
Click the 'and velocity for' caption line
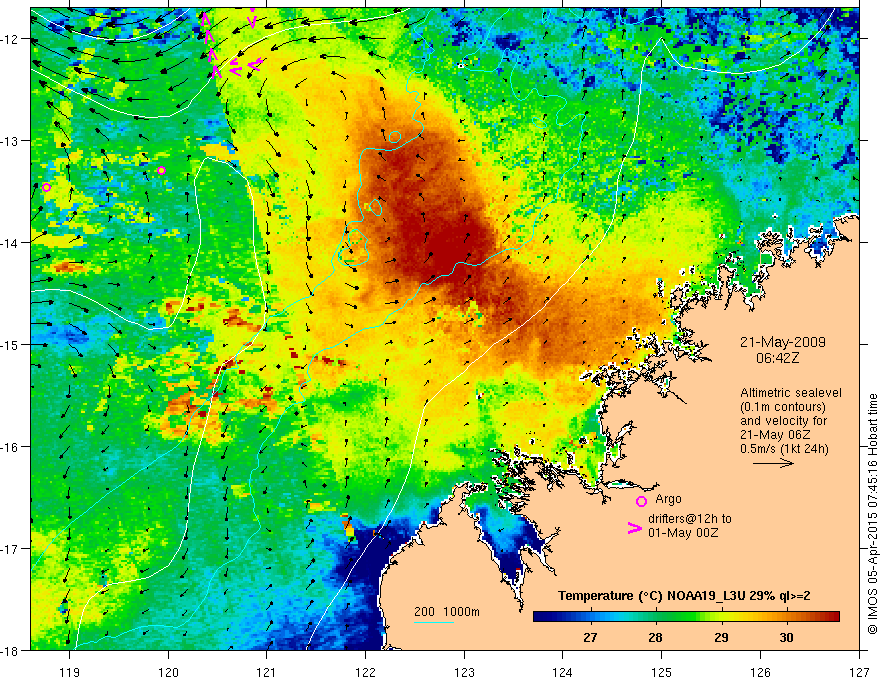point(783,421)
